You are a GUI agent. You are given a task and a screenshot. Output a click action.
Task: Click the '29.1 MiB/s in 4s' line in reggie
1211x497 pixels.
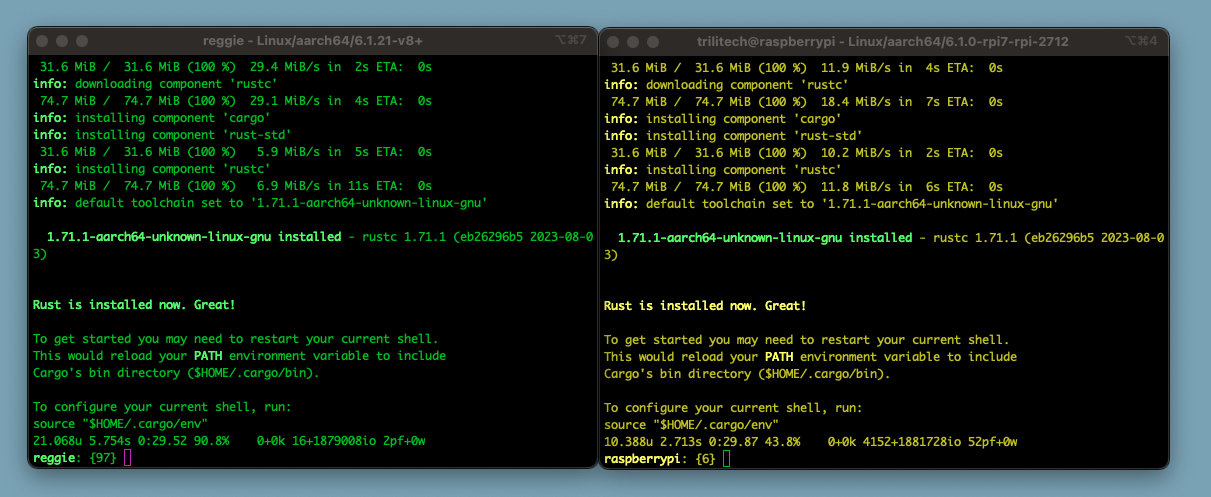click(236, 101)
